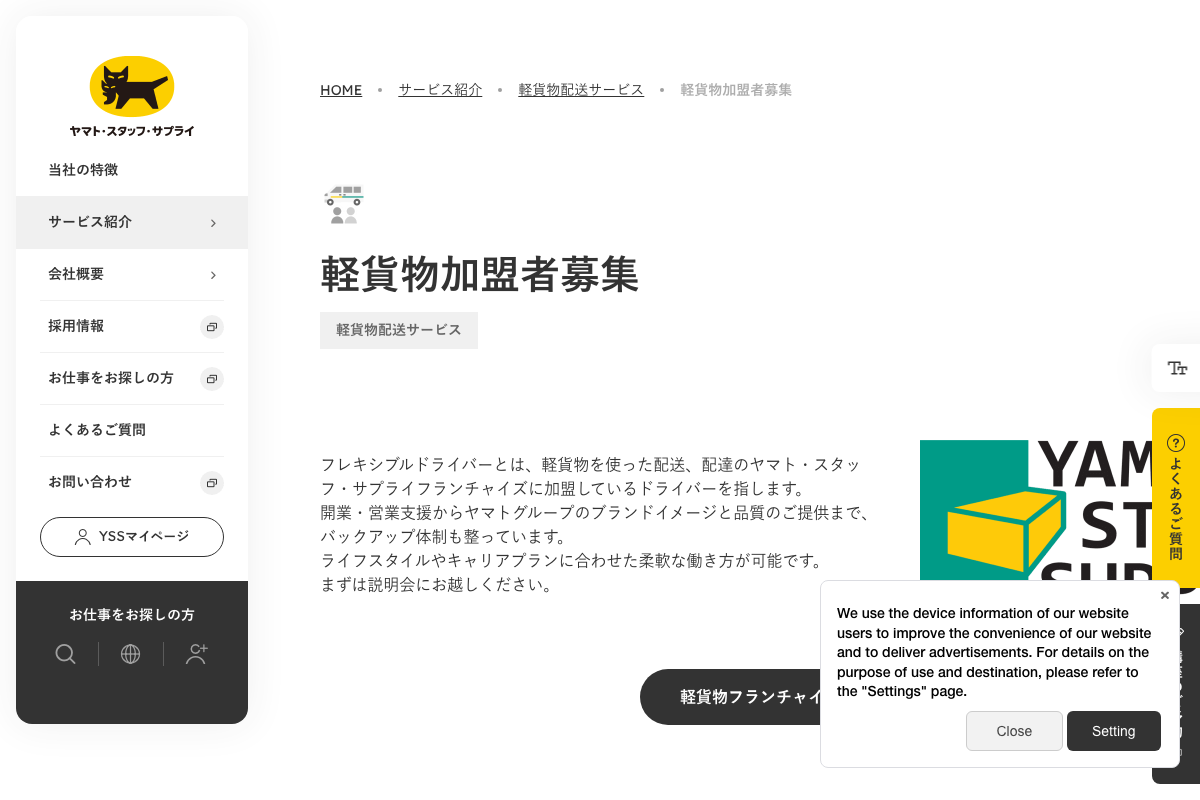Open the 会社概要 menu item

pyautogui.click(x=132, y=274)
